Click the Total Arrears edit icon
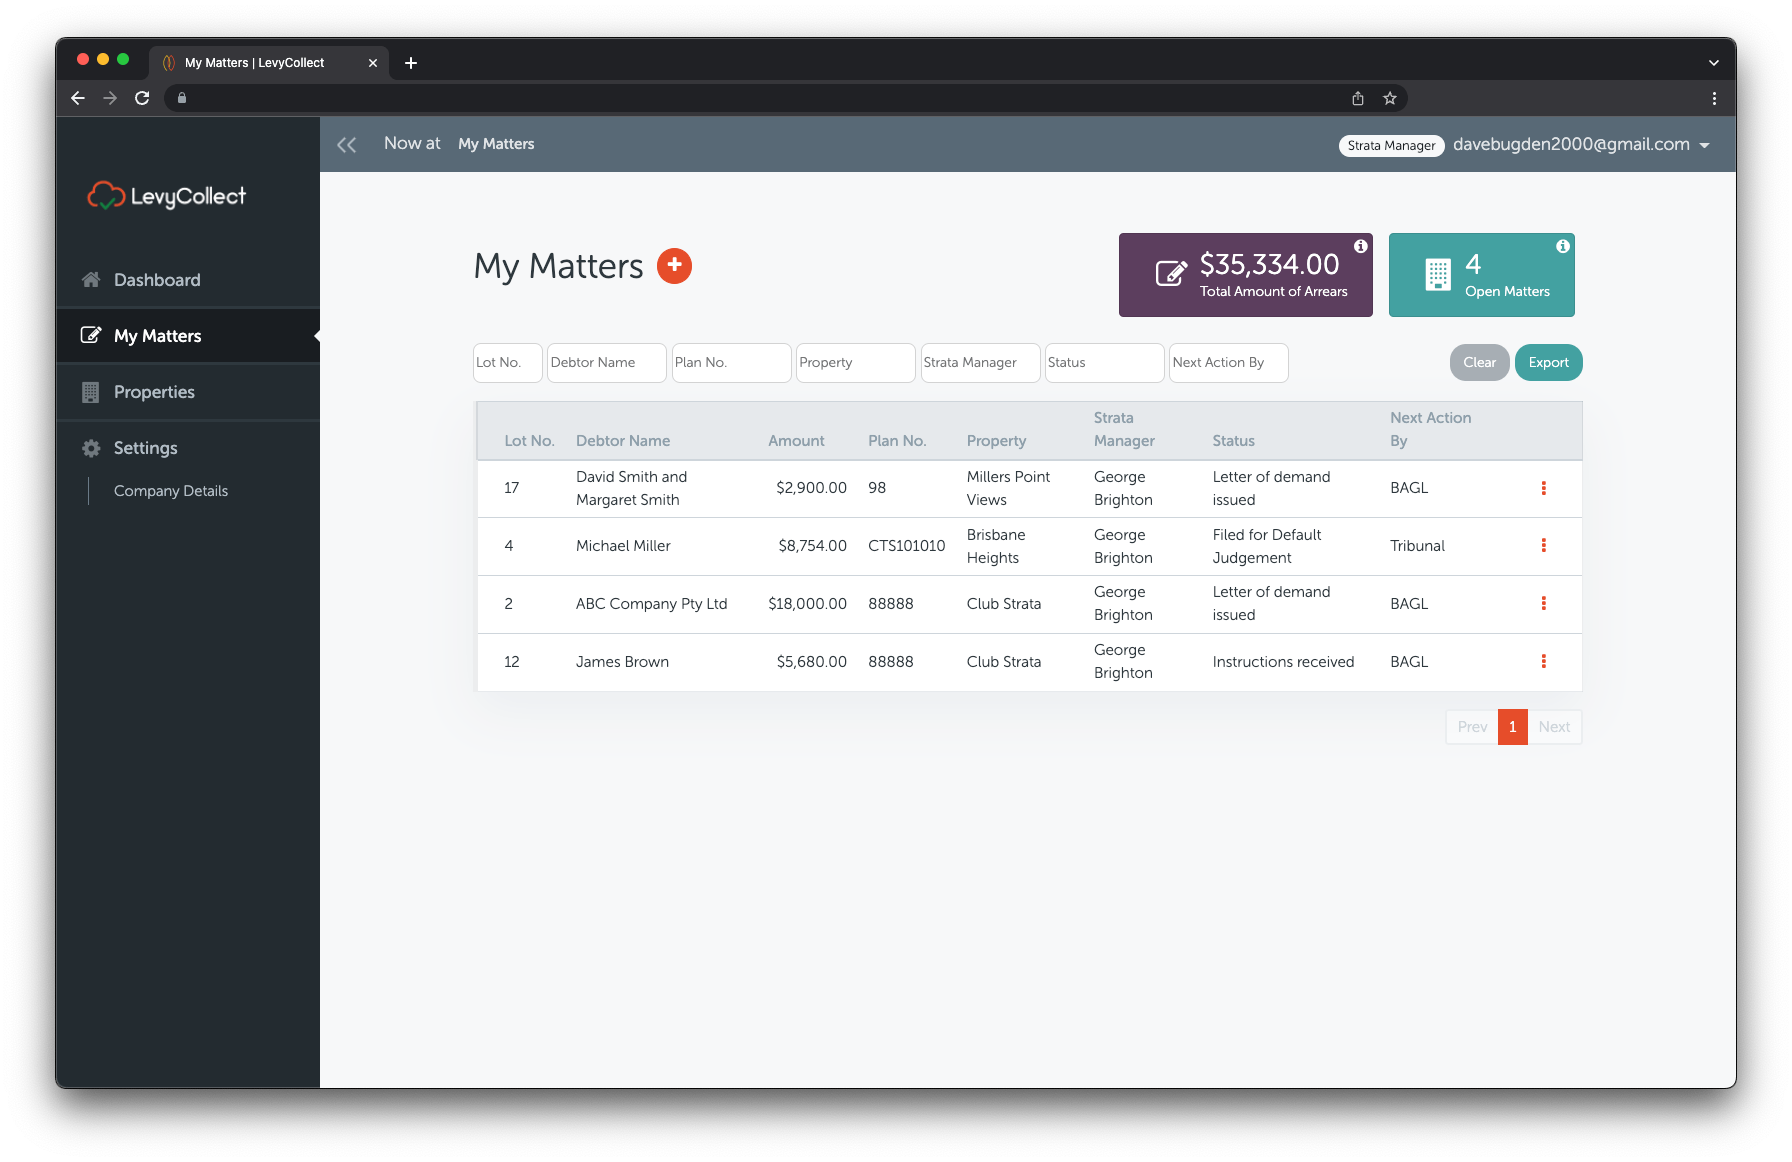 (x=1171, y=273)
